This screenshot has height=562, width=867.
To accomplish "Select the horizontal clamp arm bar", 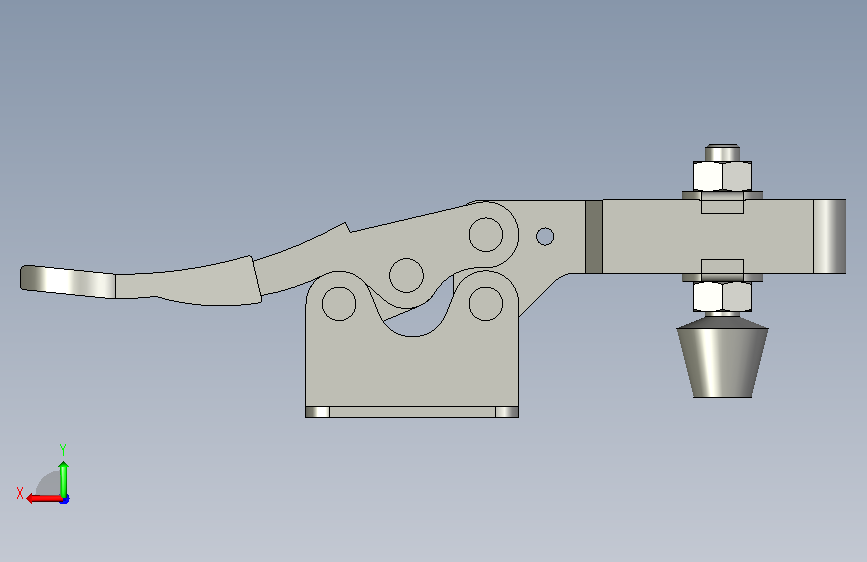I will click(708, 237).
